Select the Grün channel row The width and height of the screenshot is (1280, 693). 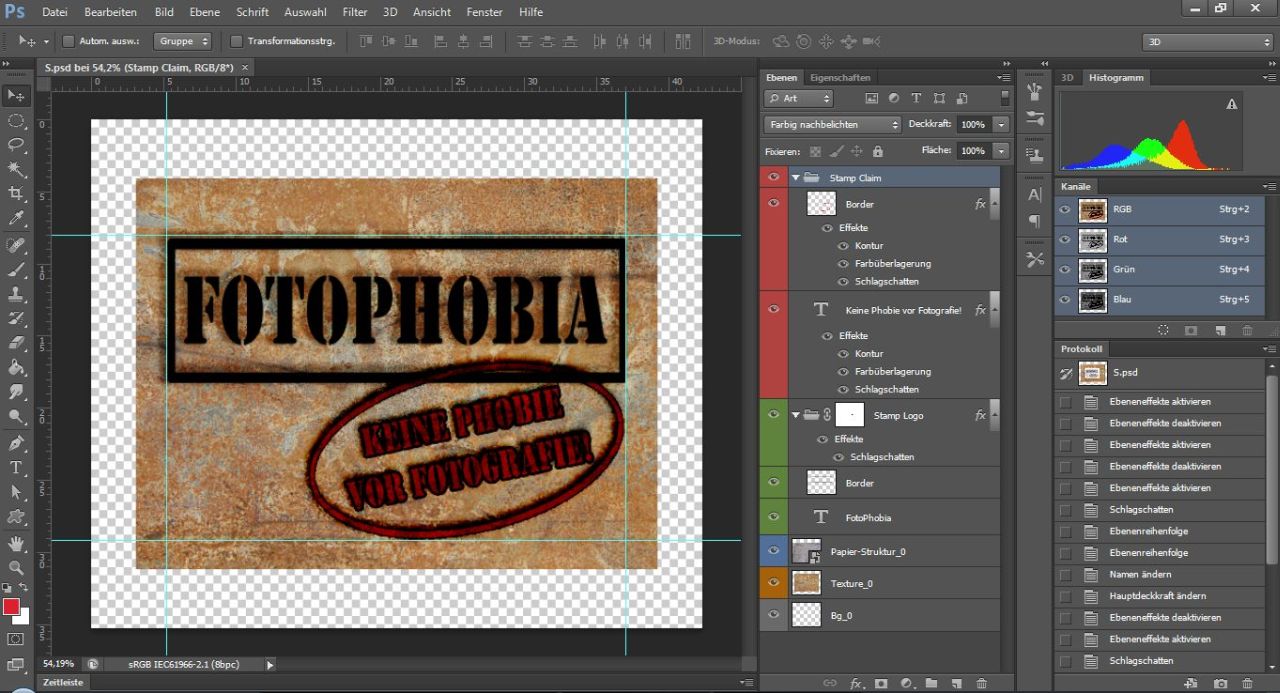[x=1159, y=270]
